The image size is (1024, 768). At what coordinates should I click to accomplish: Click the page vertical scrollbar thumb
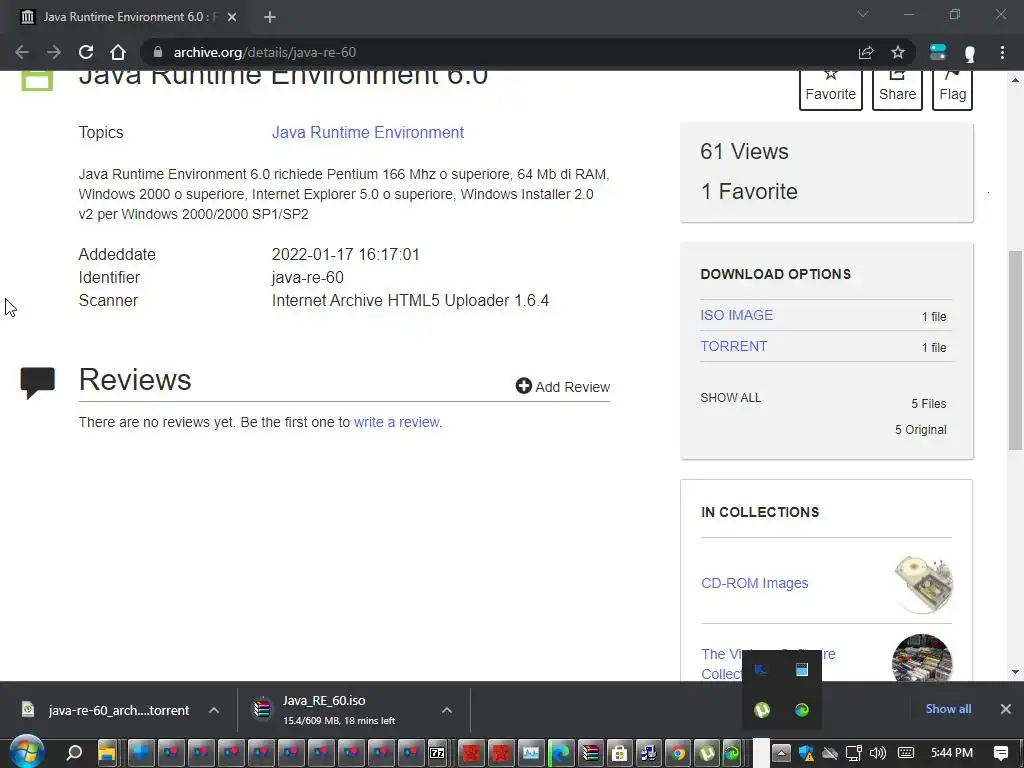(x=1016, y=350)
